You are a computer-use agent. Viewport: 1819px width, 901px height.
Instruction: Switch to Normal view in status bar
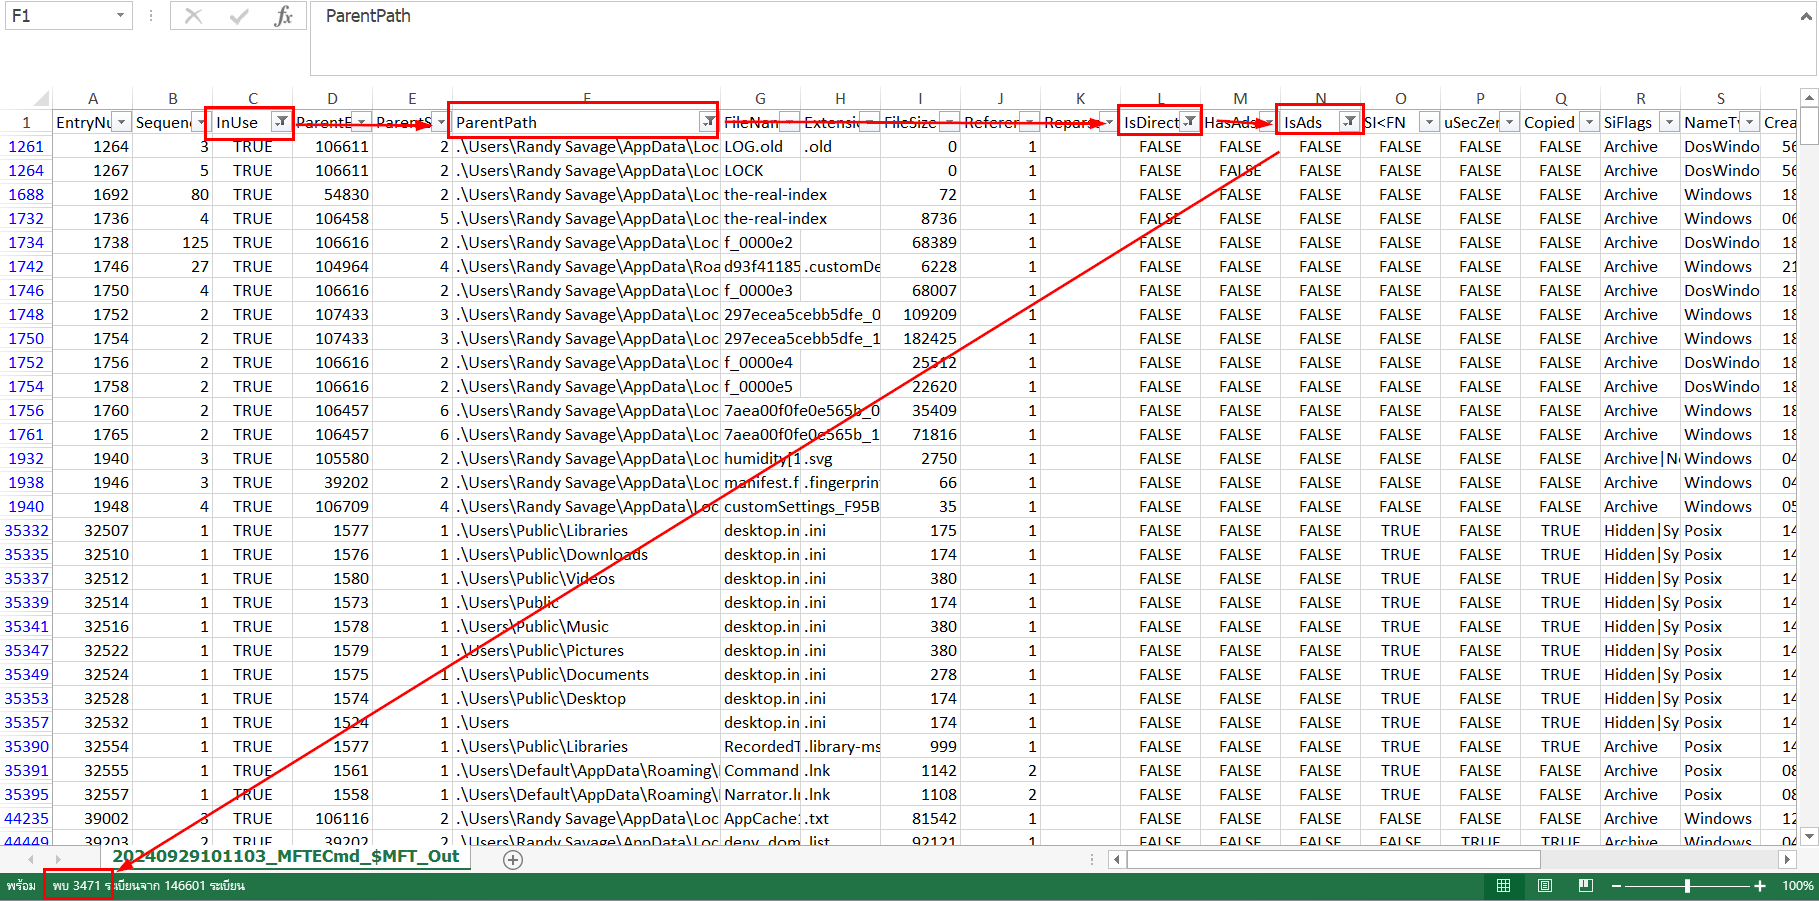[1503, 886]
